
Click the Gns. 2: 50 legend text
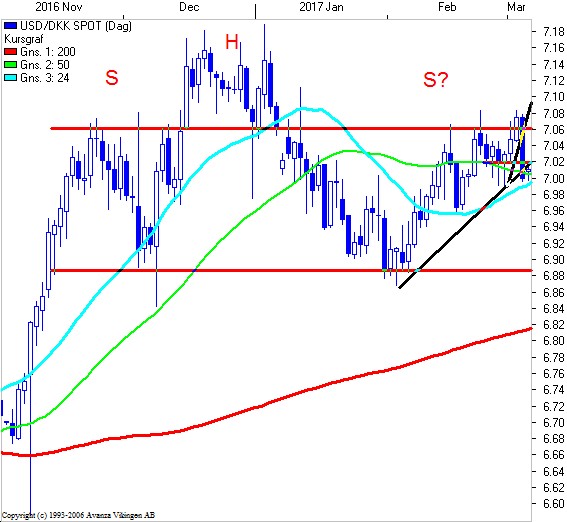45,65
